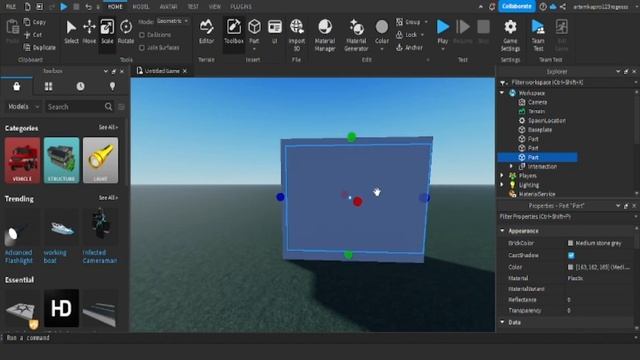Image resolution: width=640 pixels, height=360 pixels.
Task: Toggle the Toolbox button in ribbon
Action: point(233,32)
